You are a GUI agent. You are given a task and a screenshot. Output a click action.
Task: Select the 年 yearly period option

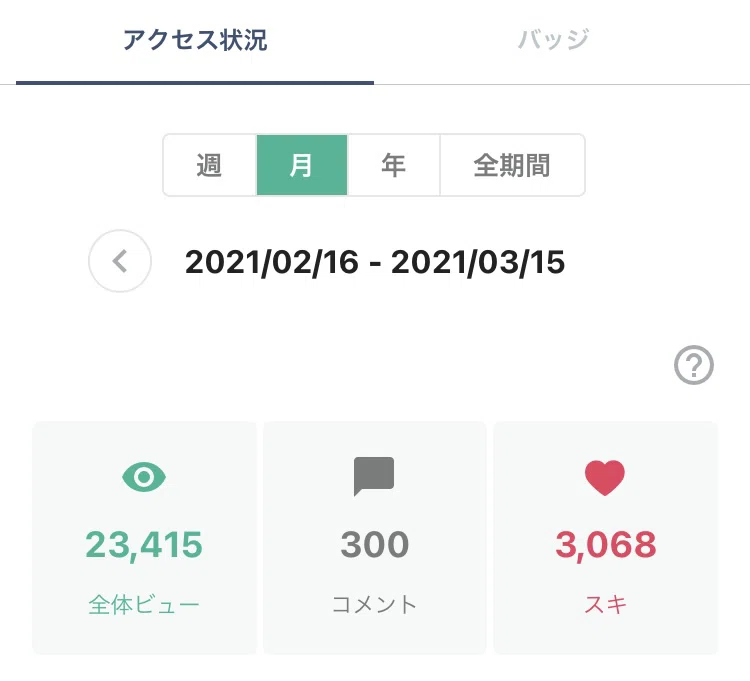pyautogui.click(x=393, y=165)
